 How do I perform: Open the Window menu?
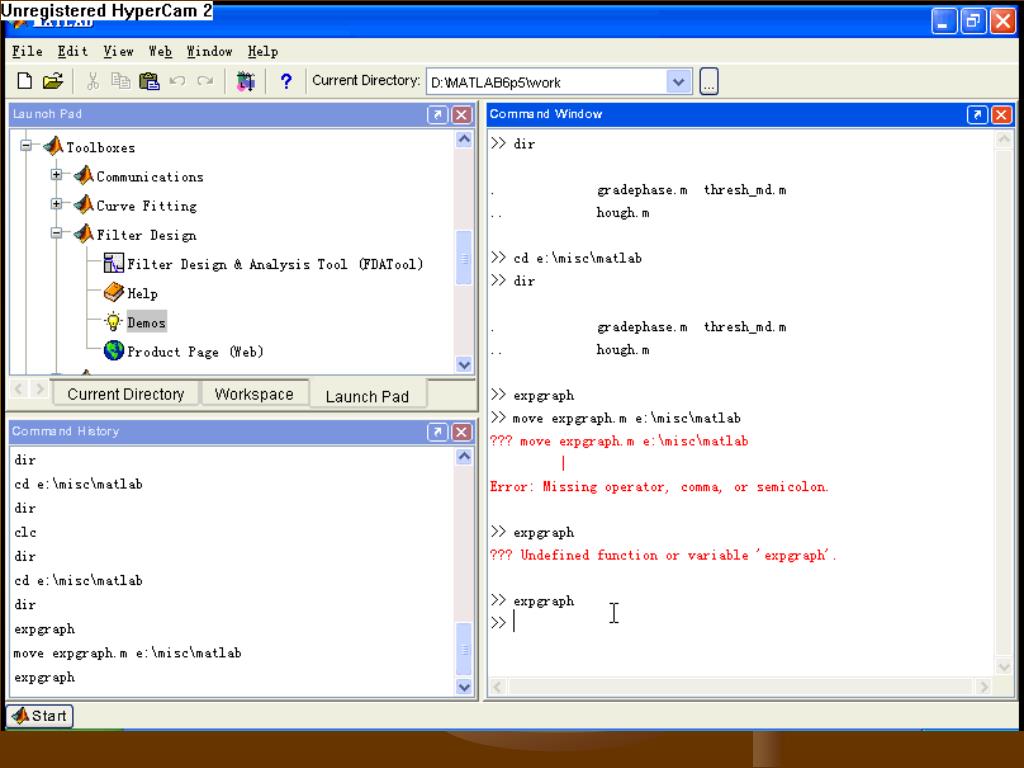click(210, 51)
